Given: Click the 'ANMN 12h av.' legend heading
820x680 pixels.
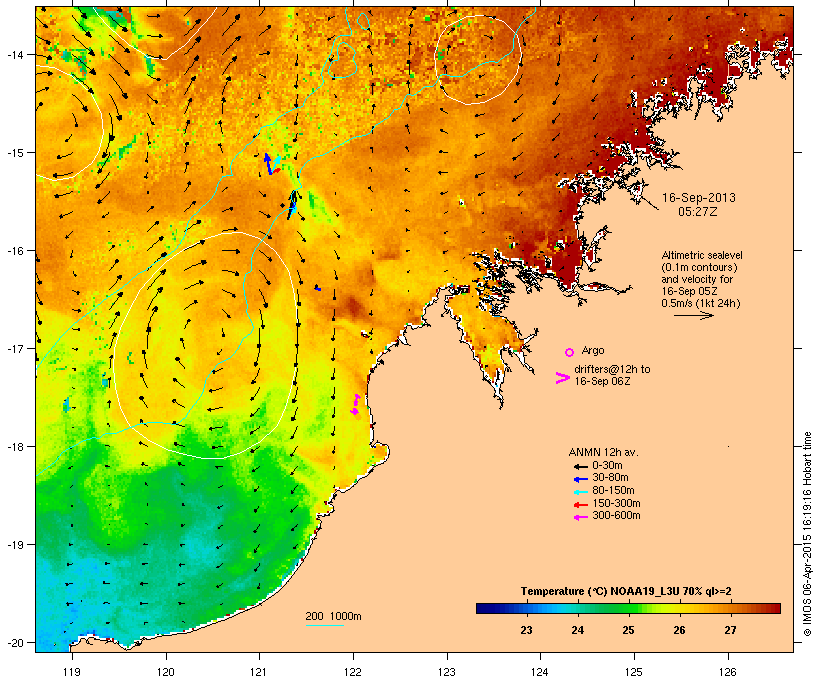Looking at the screenshot, I should point(603,452).
